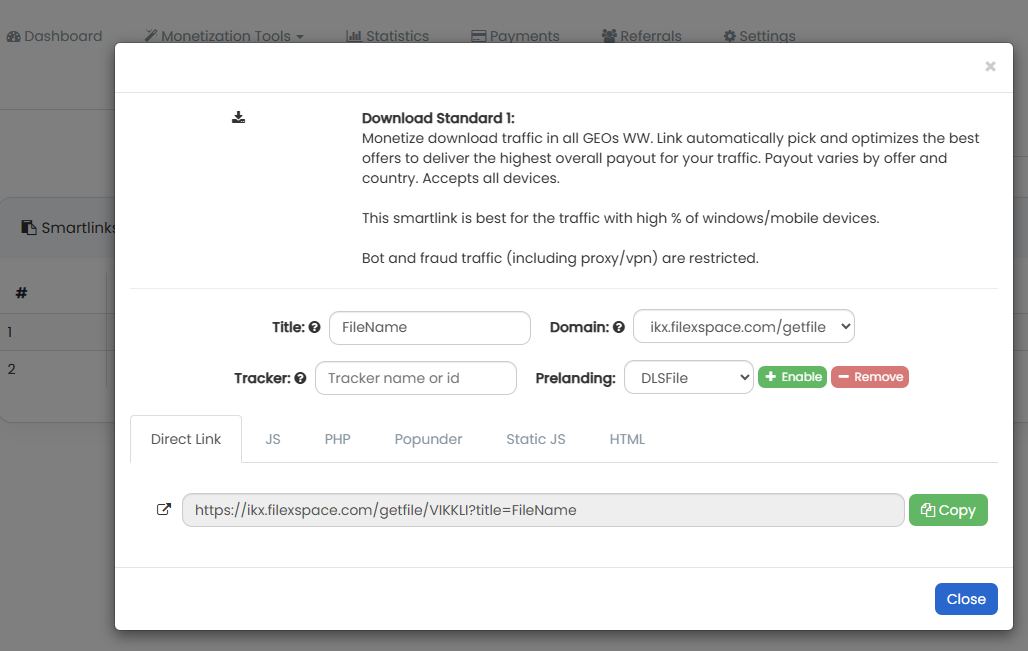Screen dimensions: 1028x651
Task: Switch to the Static JS tab
Action: coord(535,439)
